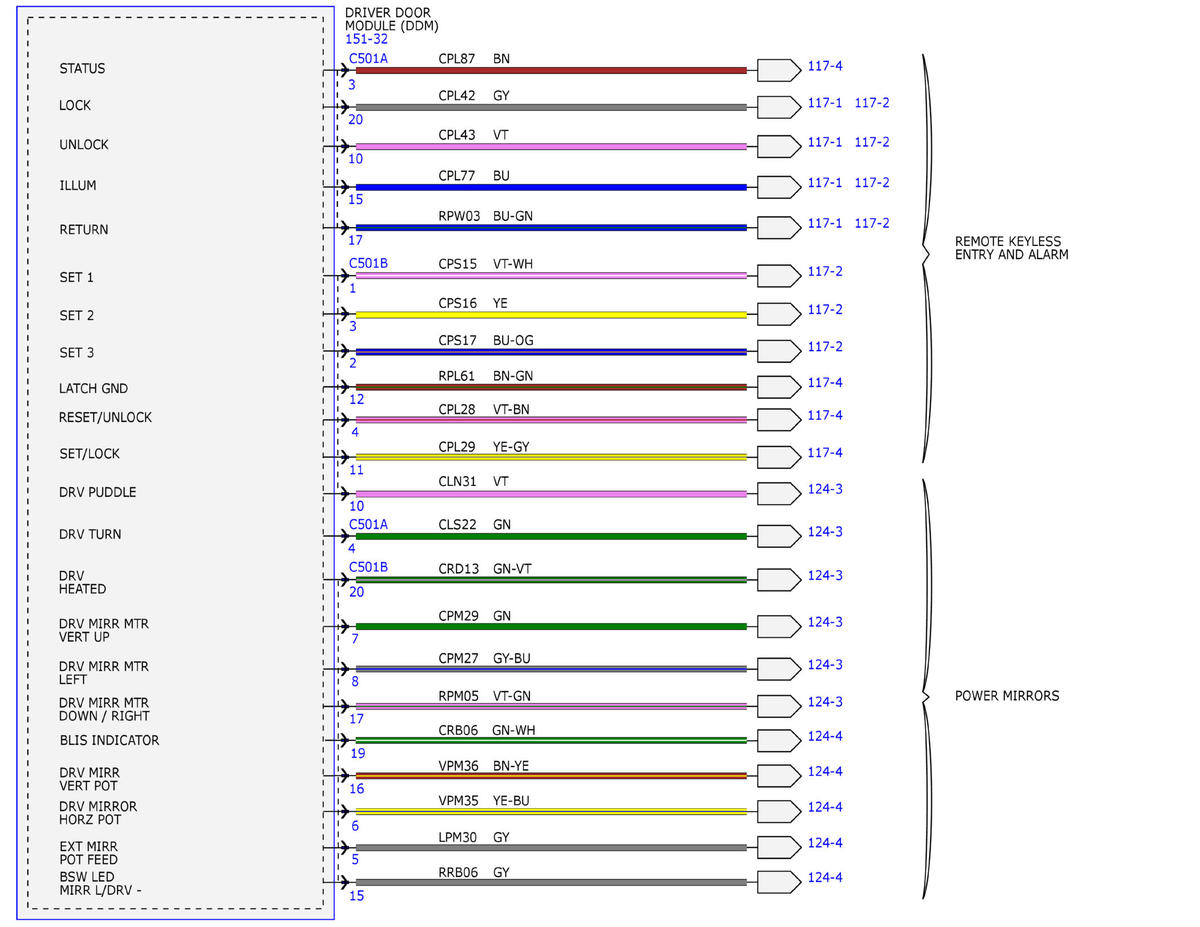This screenshot has height=927, width=1200.
Task: Click the DRIVER DOOR MODULE (DDM) title
Action: coord(392,19)
